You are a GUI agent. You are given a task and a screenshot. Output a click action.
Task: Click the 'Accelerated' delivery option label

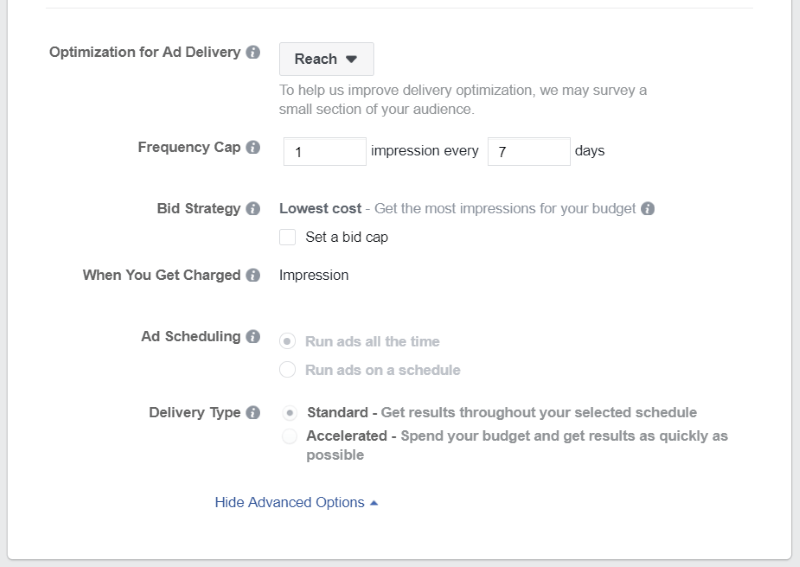pos(346,436)
